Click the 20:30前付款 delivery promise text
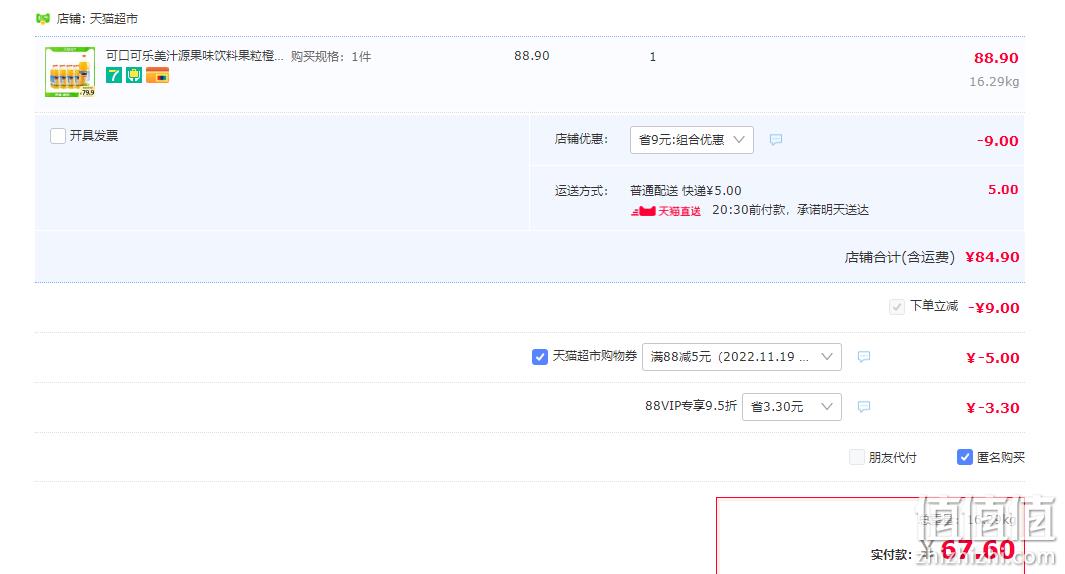 point(791,210)
